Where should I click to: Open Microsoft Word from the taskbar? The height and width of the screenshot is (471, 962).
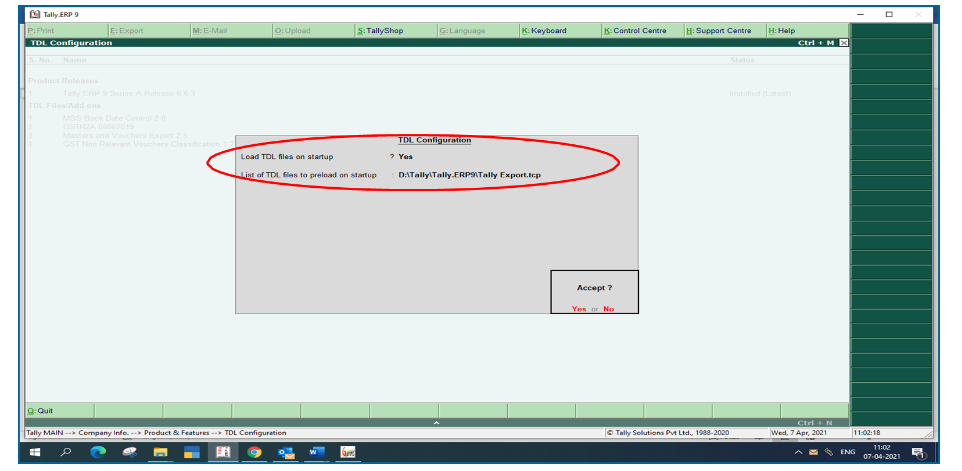pyautogui.click(x=317, y=453)
